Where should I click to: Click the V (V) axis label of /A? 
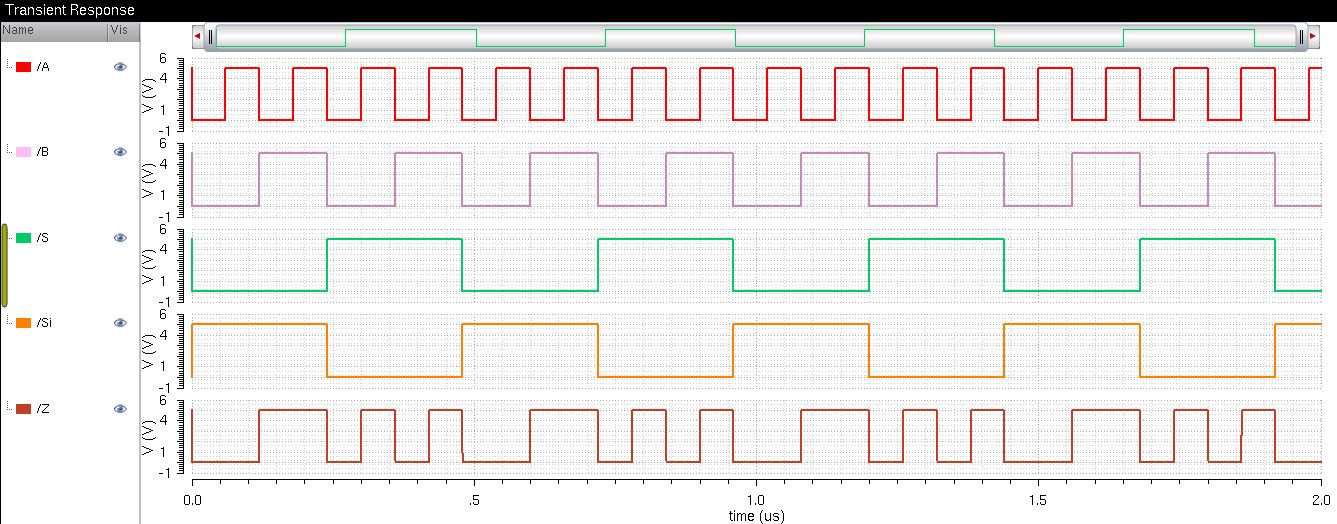(x=147, y=94)
